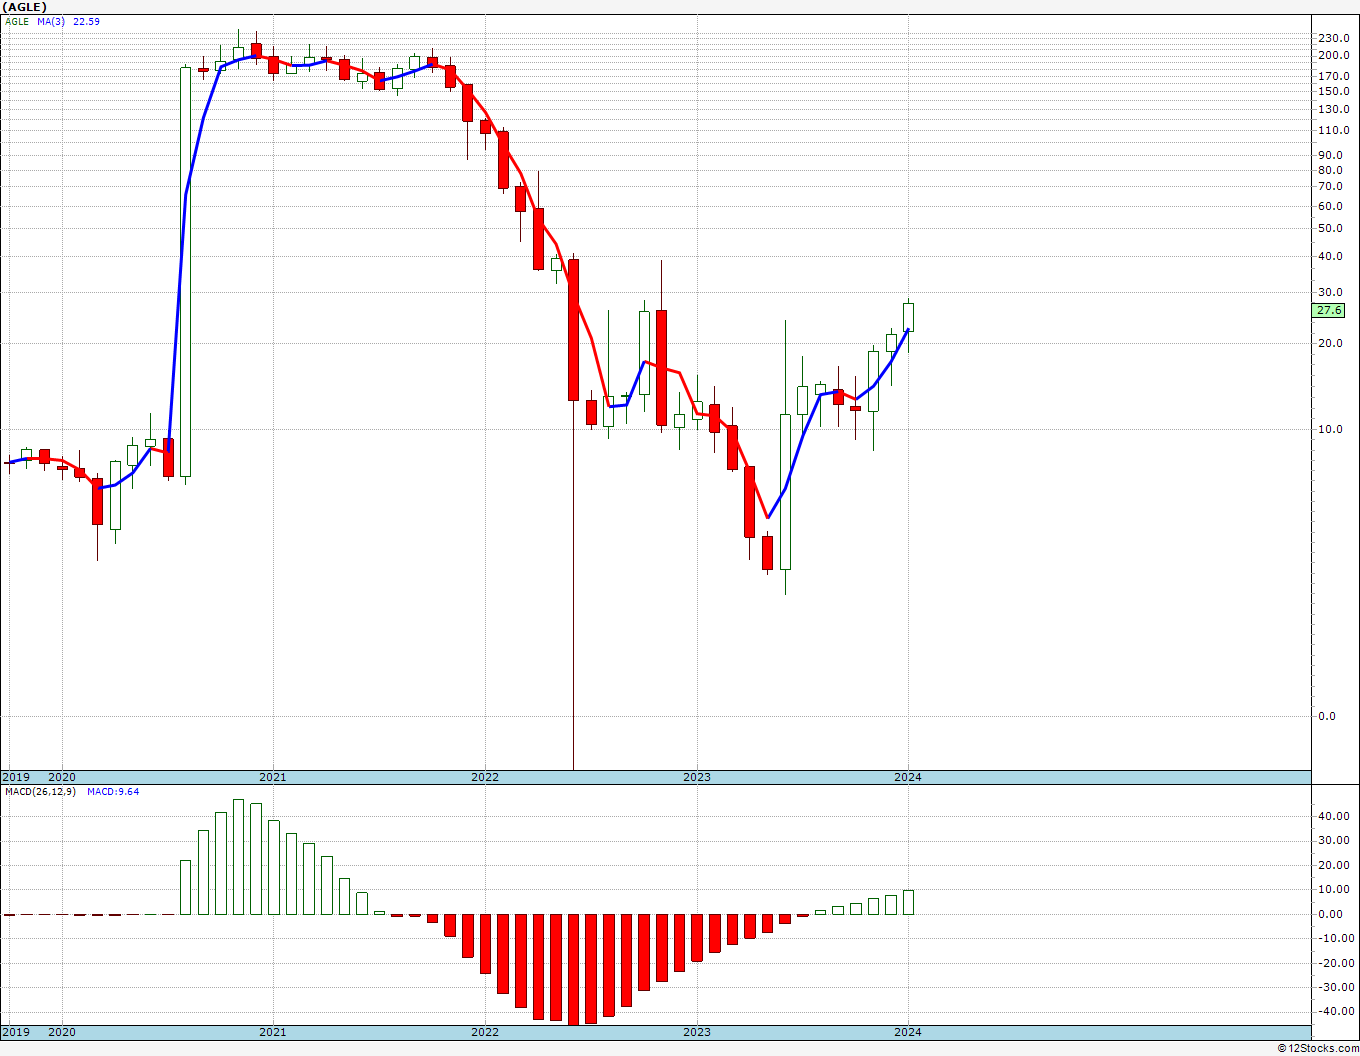
Task: Click the 230.0 price axis label
Action: point(1333,38)
